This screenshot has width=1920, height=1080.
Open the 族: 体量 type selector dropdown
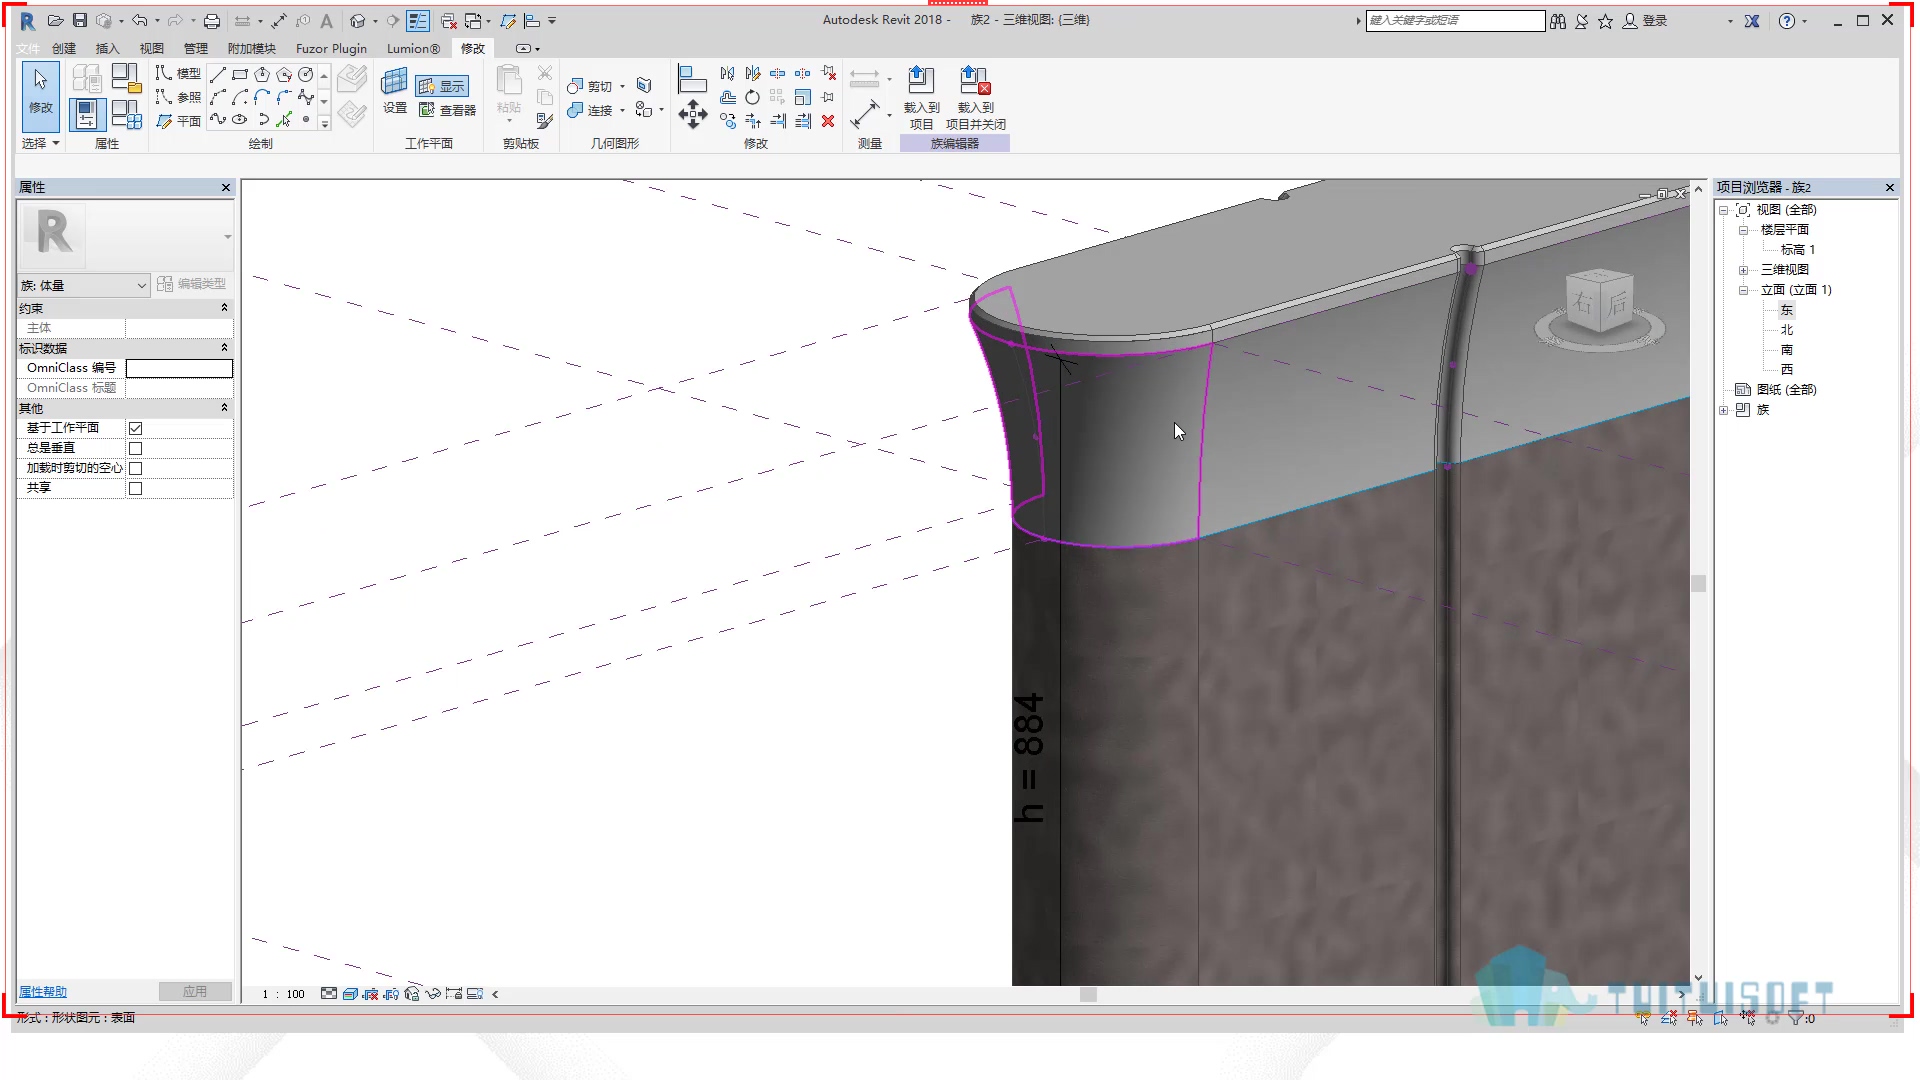click(x=84, y=285)
